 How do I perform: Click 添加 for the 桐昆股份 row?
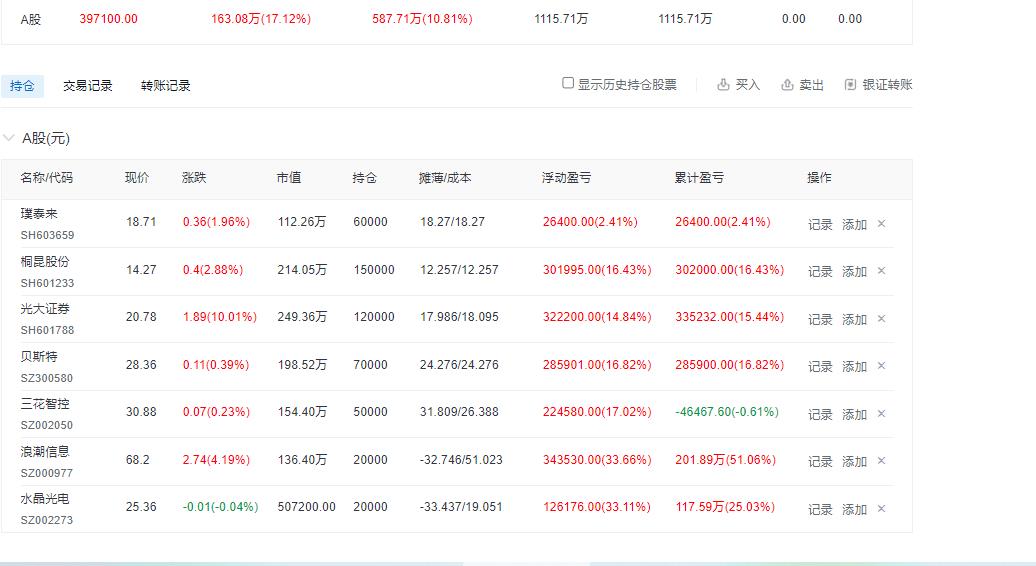point(854,271)
